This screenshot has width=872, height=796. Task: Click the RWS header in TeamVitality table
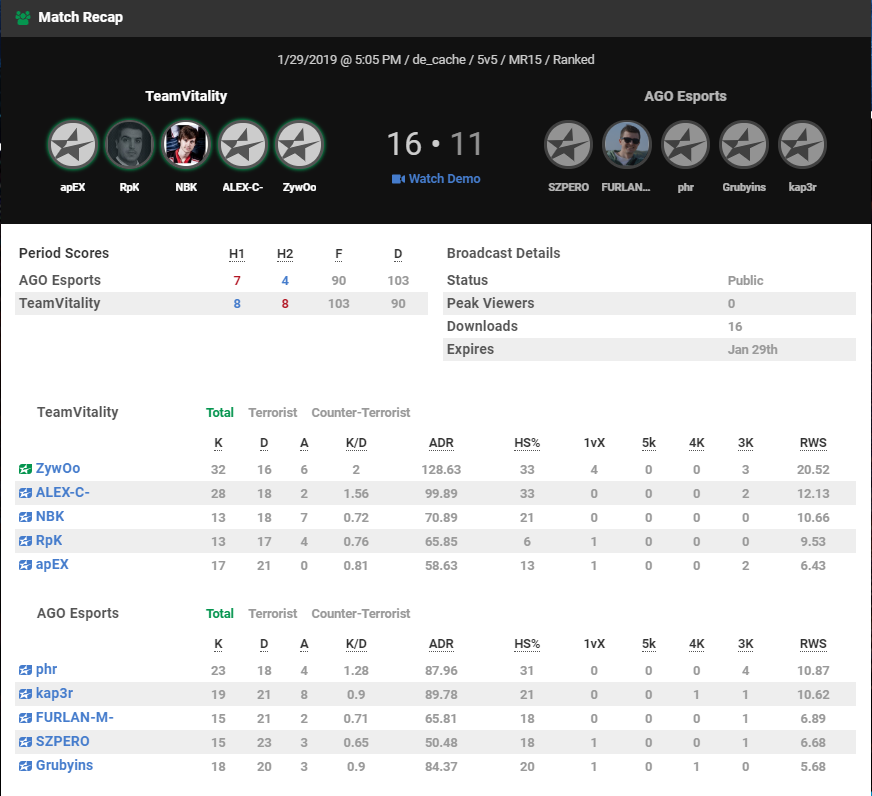(x=813, y=443)
